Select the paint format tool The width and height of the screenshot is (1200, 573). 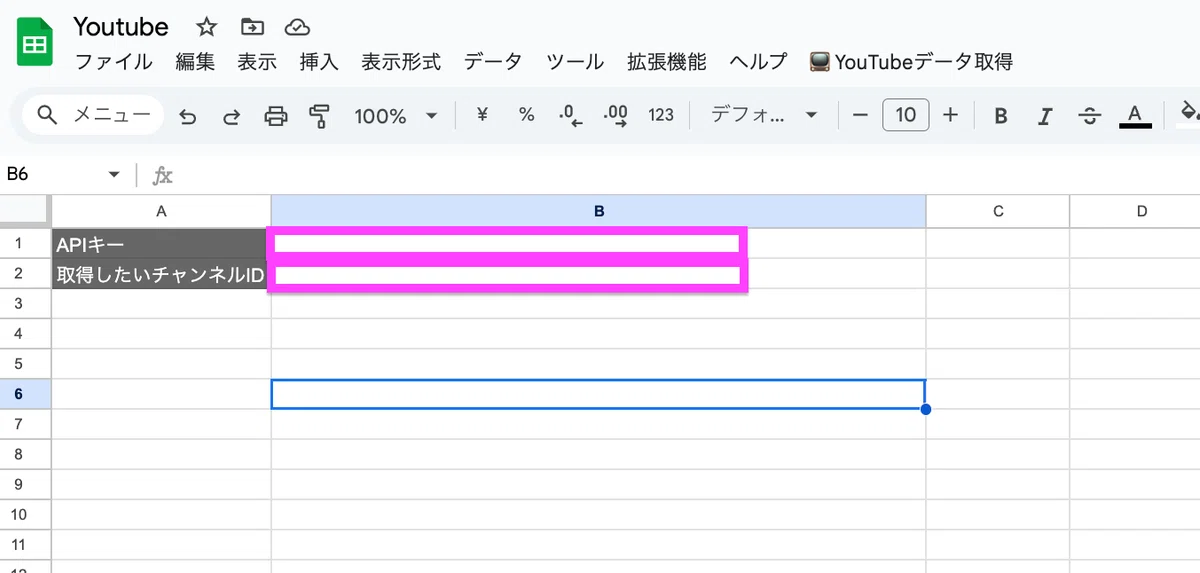click(x=319, y=116)
